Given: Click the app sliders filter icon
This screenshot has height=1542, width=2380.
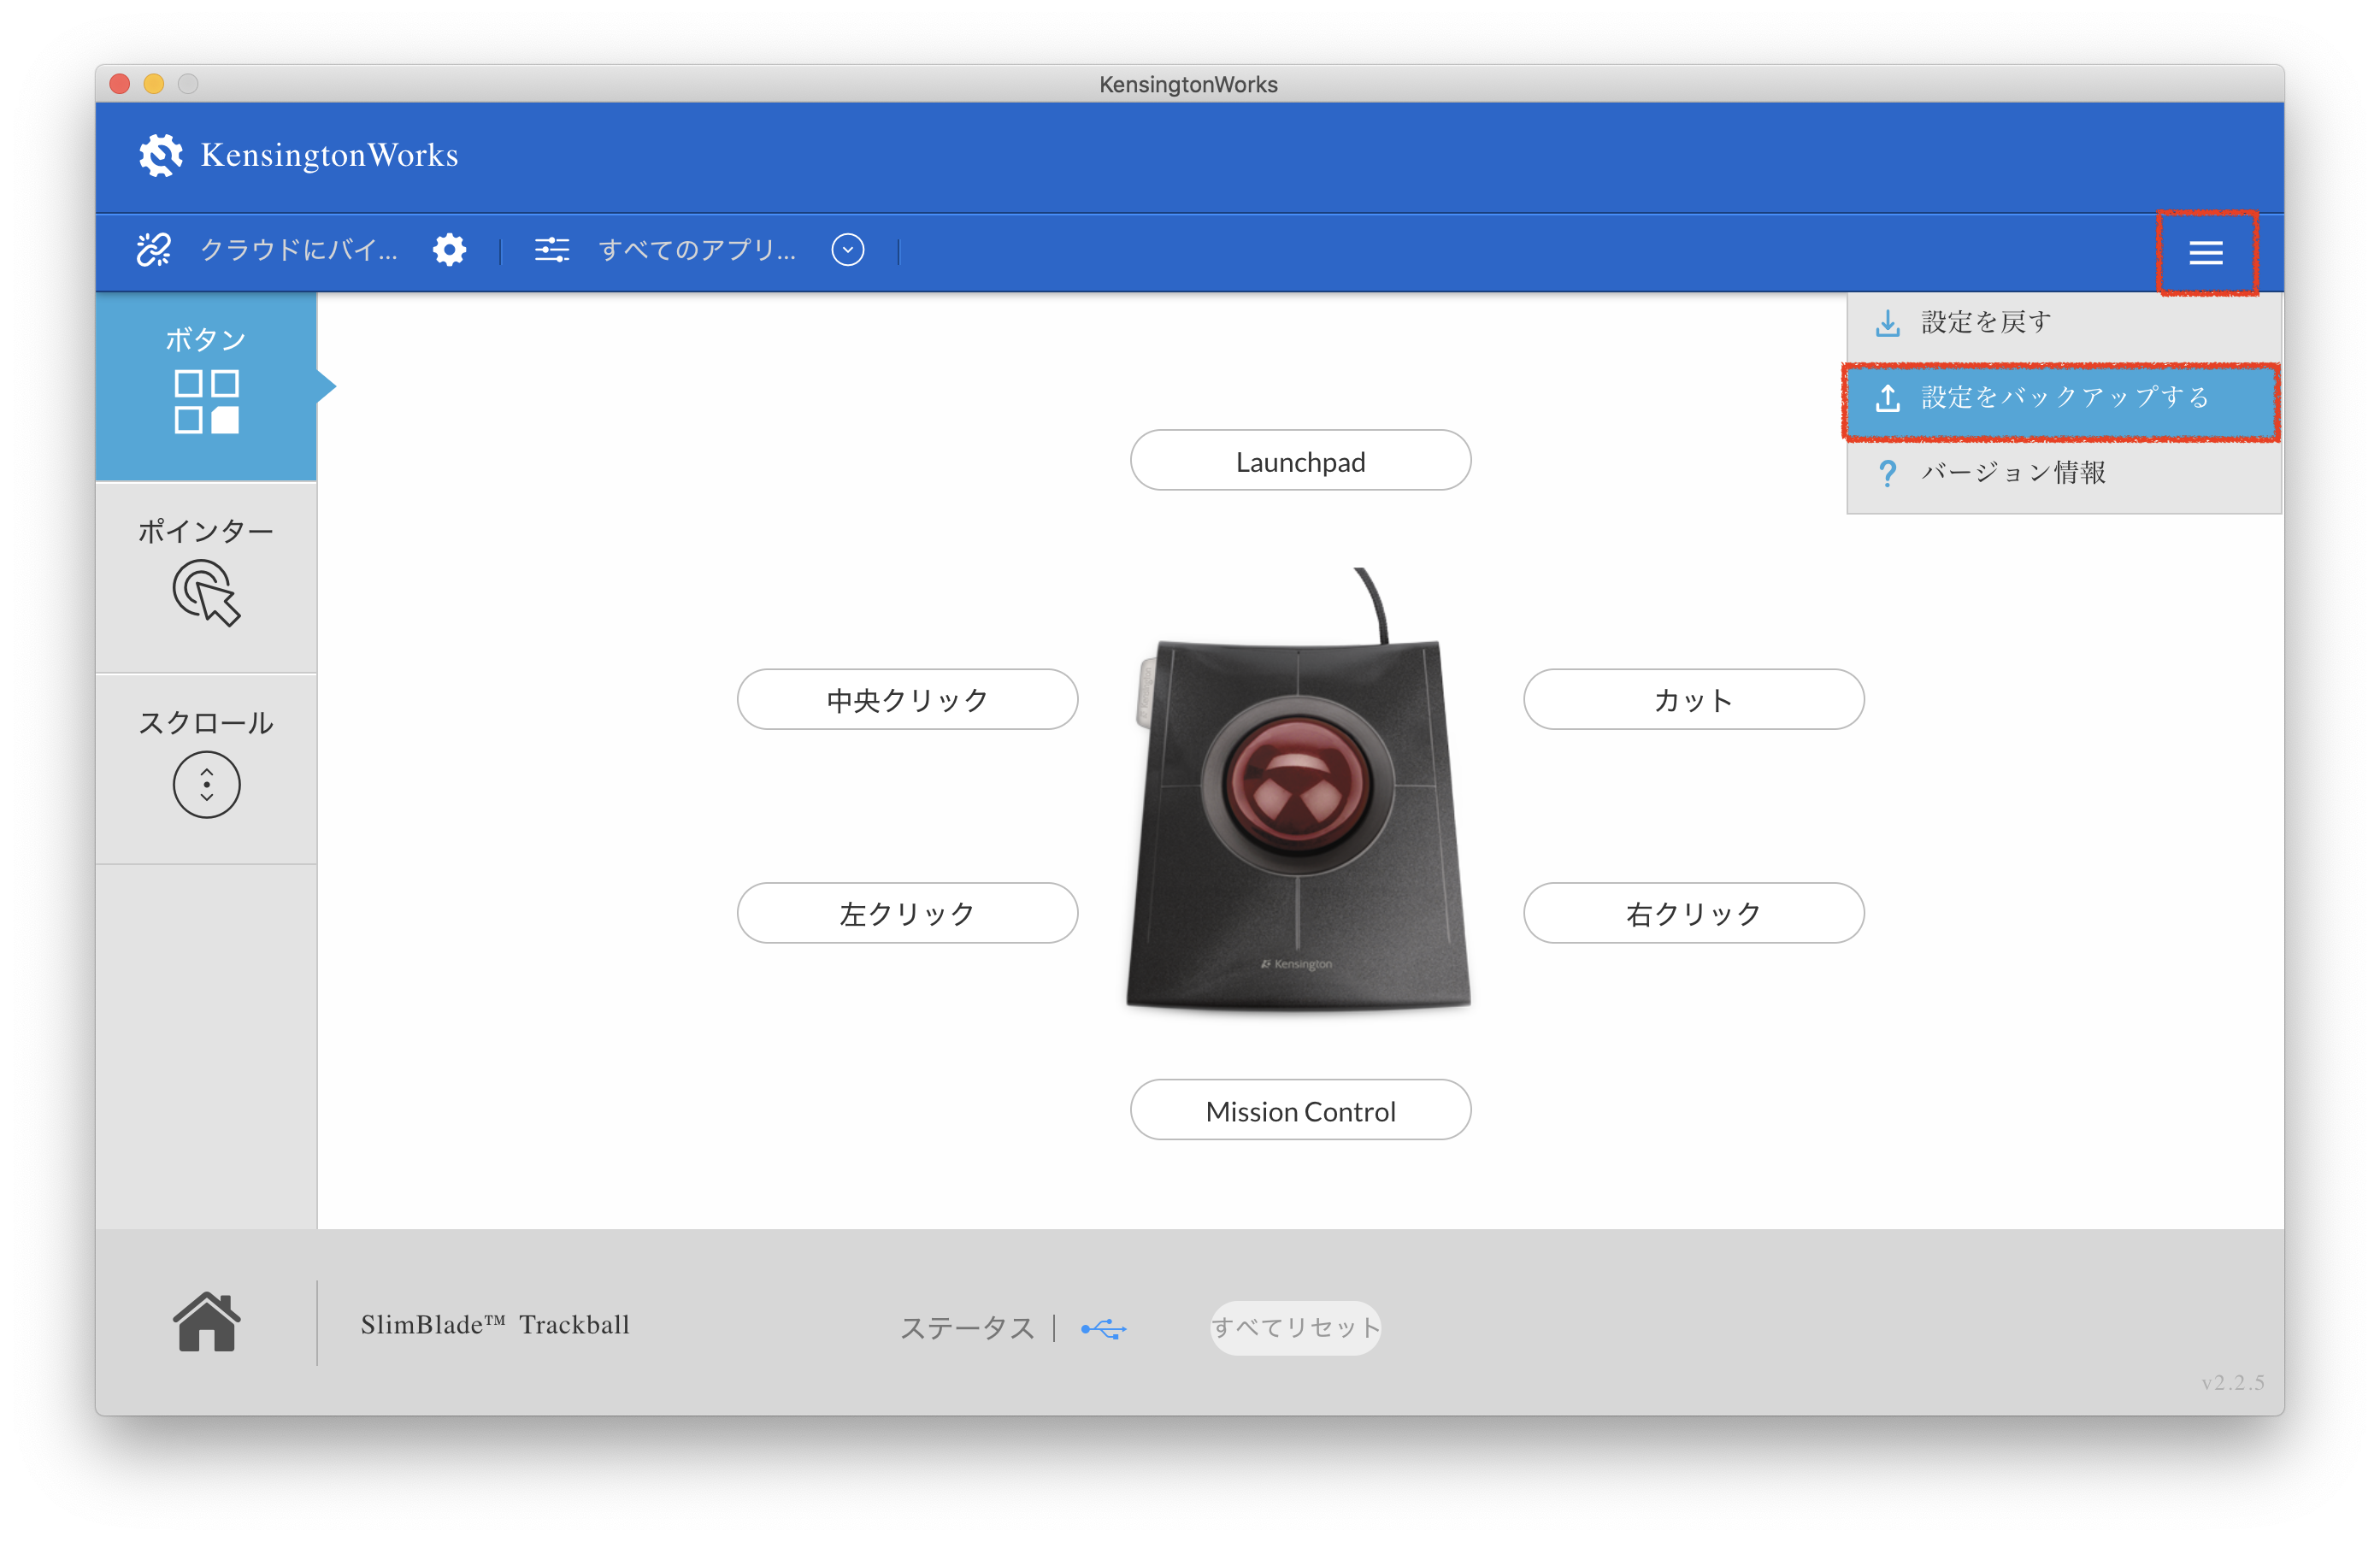Looking at the screenshot, I should [x=551, y=250].
